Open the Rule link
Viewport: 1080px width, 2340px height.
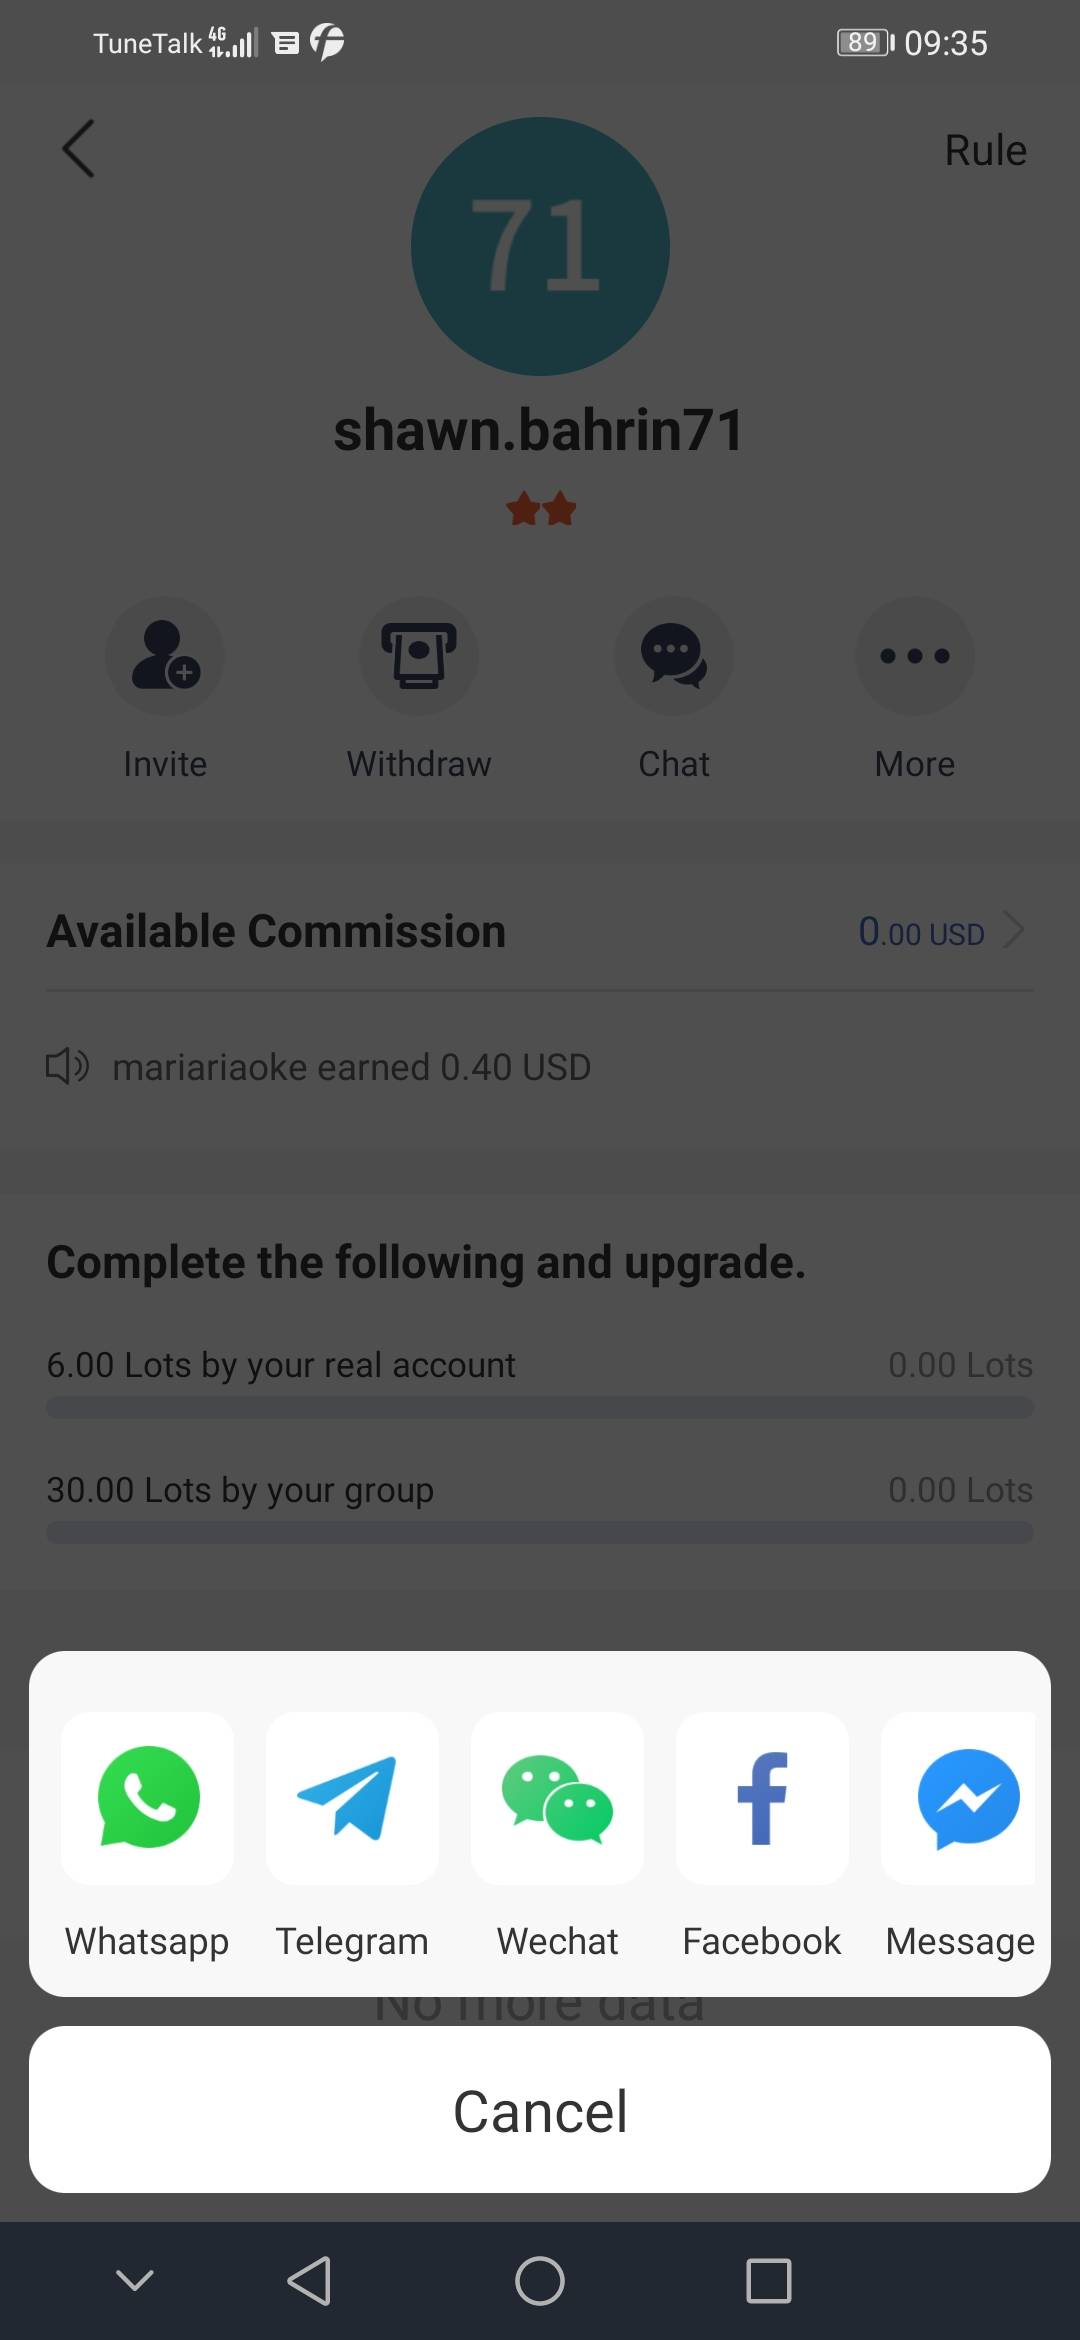(x=985, y=150)
